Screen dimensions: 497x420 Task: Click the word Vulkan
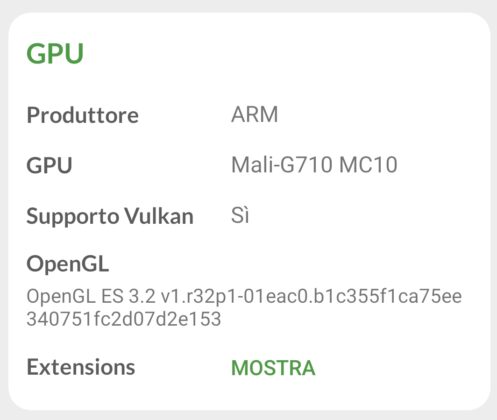pyautogui.click(x=159, y=216)
